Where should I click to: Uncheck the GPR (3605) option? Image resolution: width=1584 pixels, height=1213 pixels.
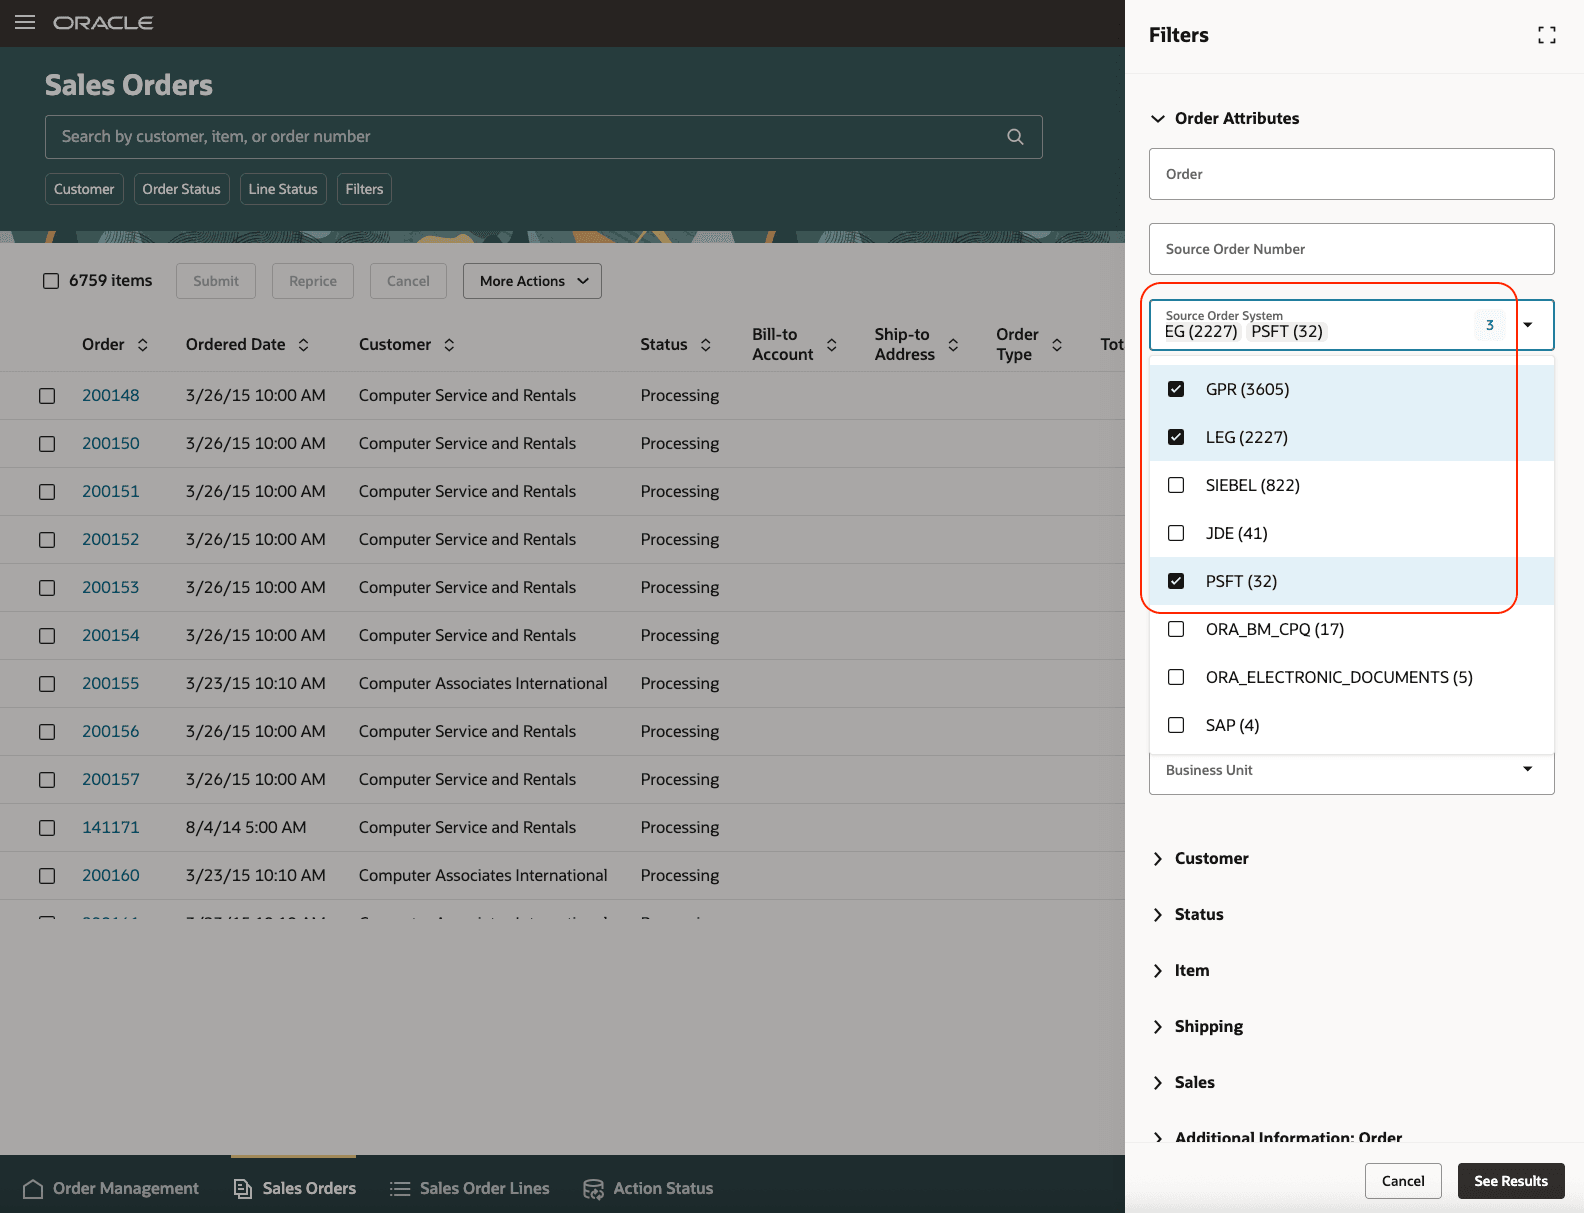coord(1176,389)
